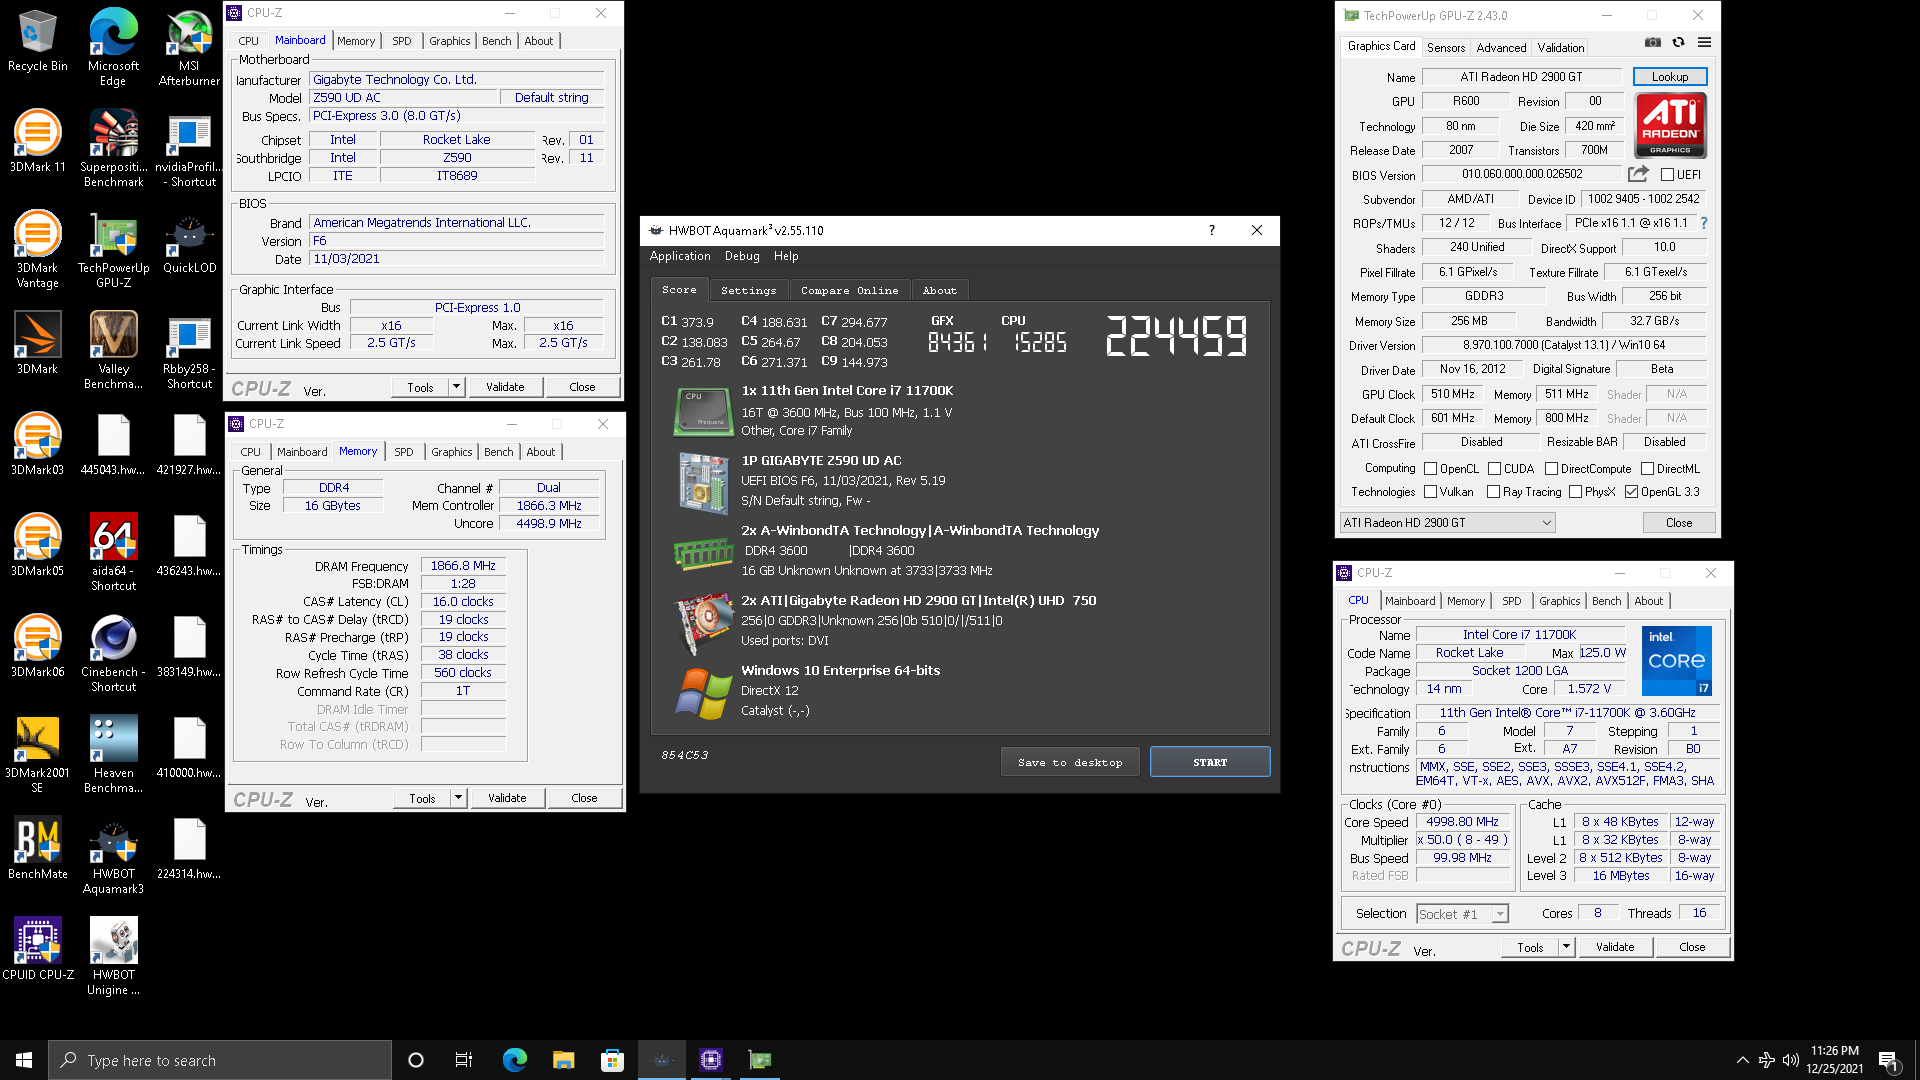Open Debug menu in Aquamark

742,256
